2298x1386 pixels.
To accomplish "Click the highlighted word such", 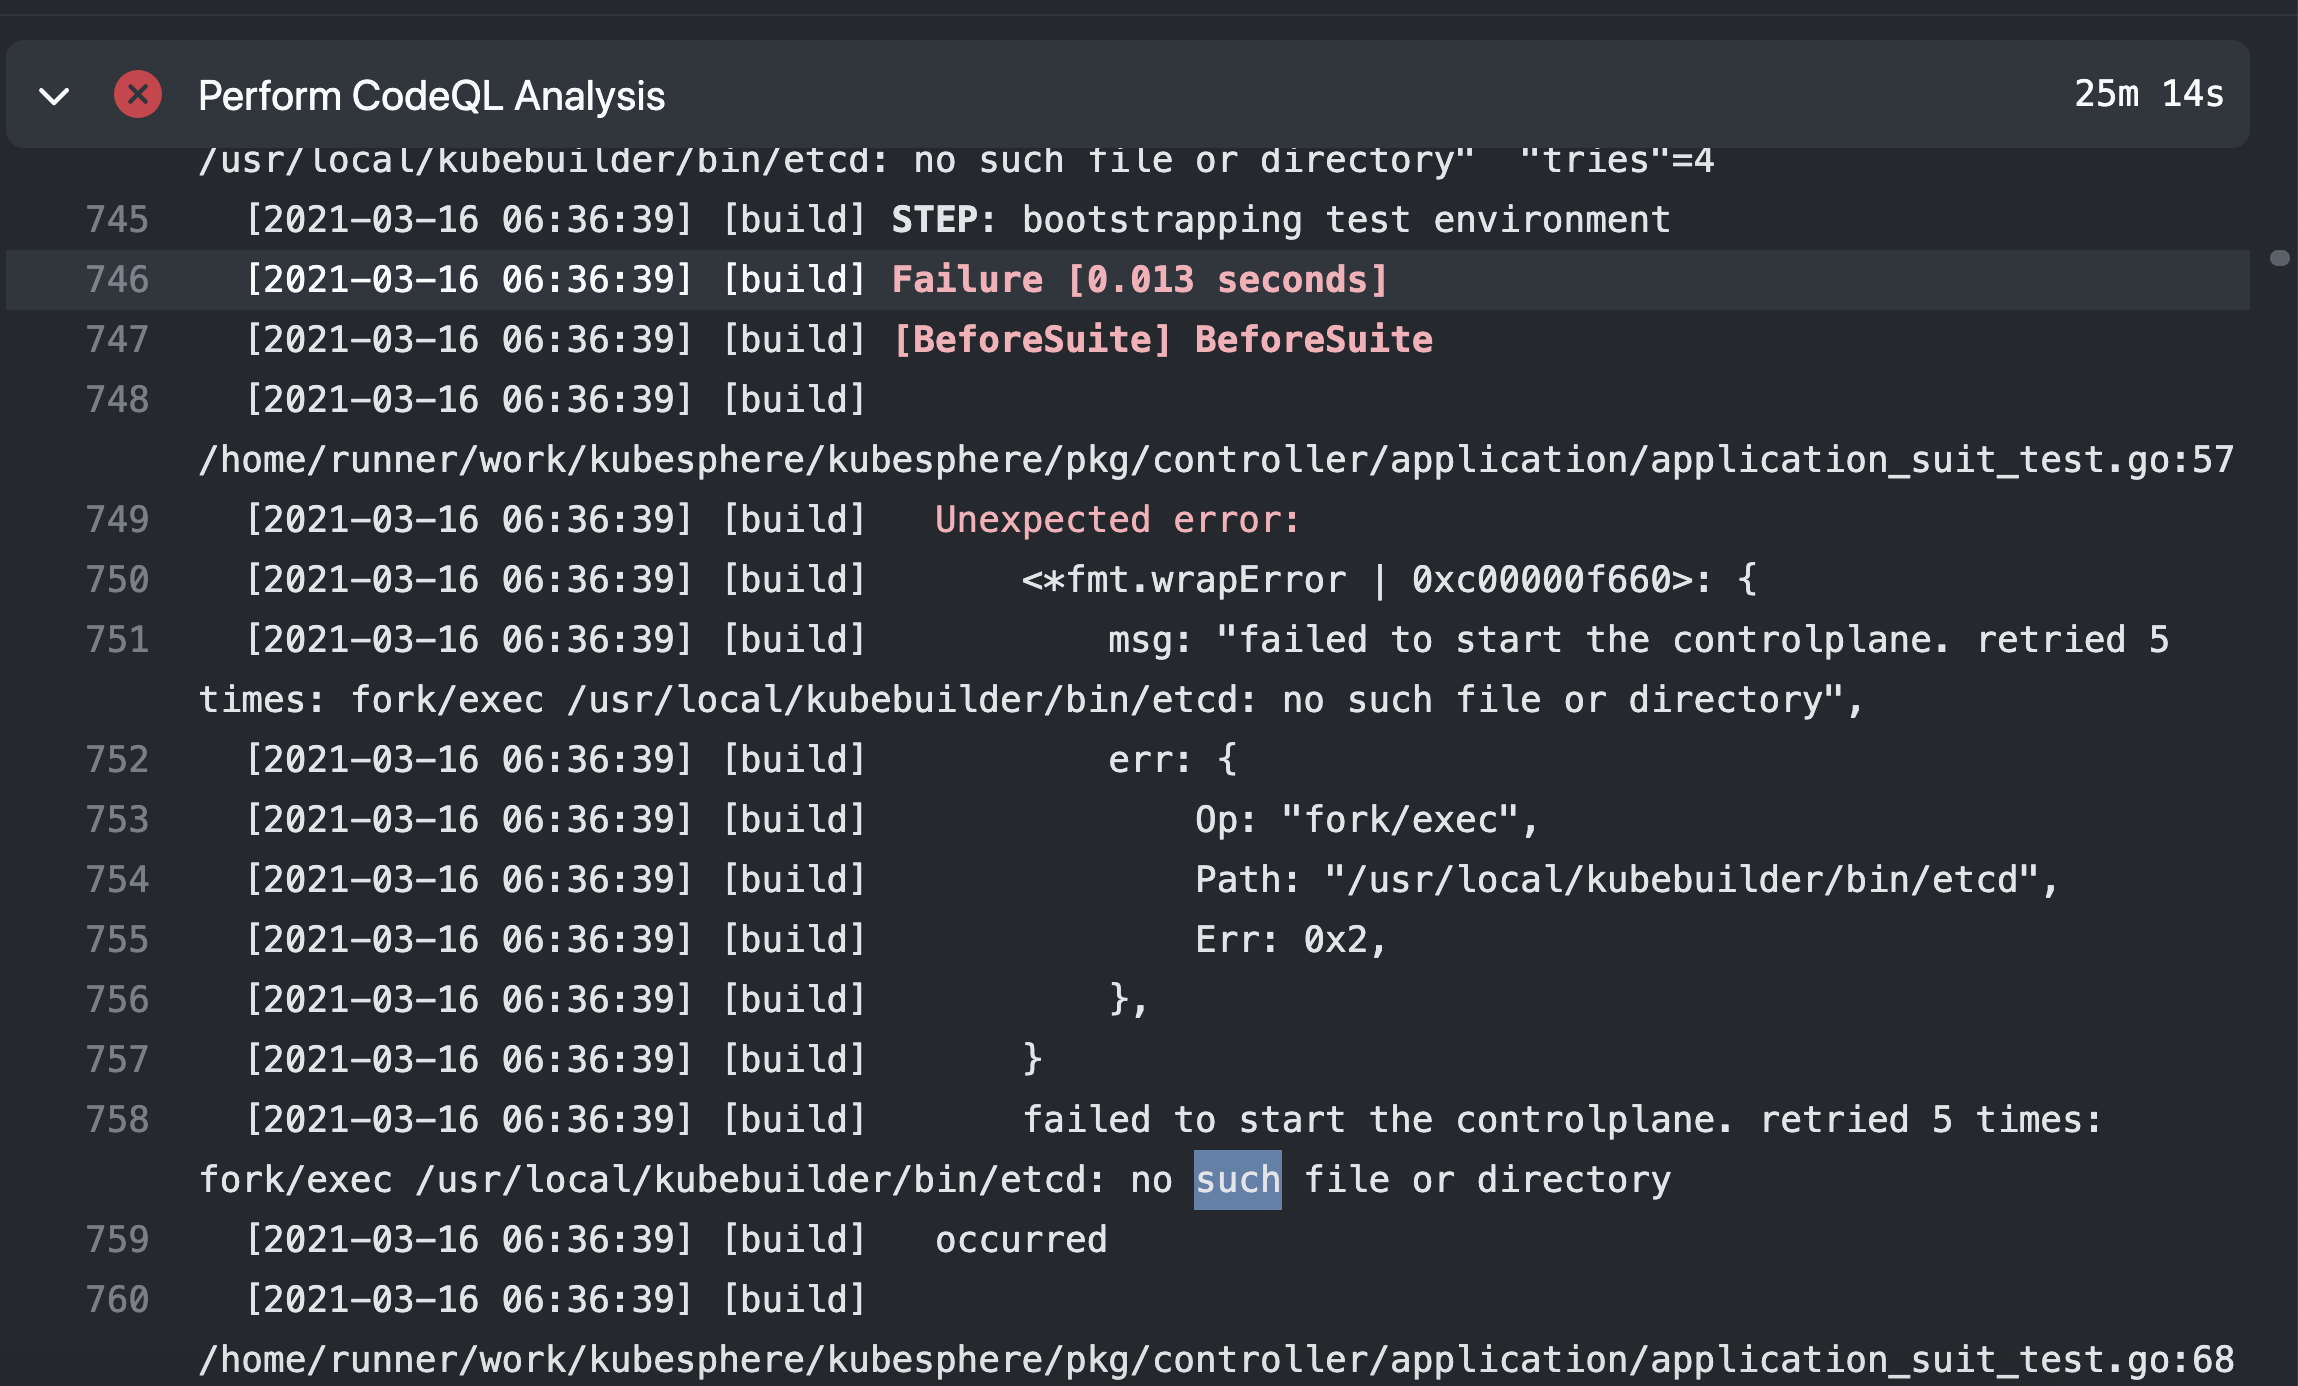I will 1236,1179.
